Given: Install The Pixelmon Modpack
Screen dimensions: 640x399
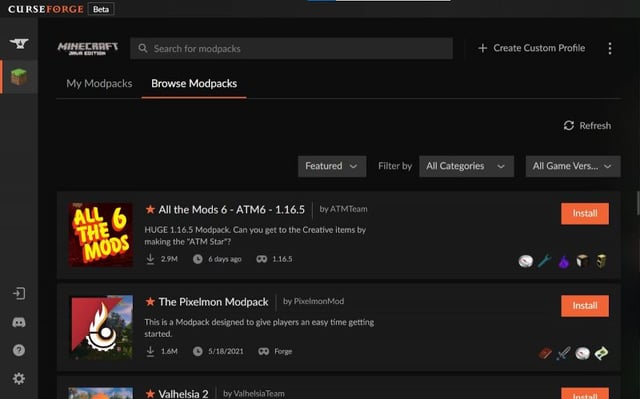Looking at the screenshot, I should pos(585,306).
